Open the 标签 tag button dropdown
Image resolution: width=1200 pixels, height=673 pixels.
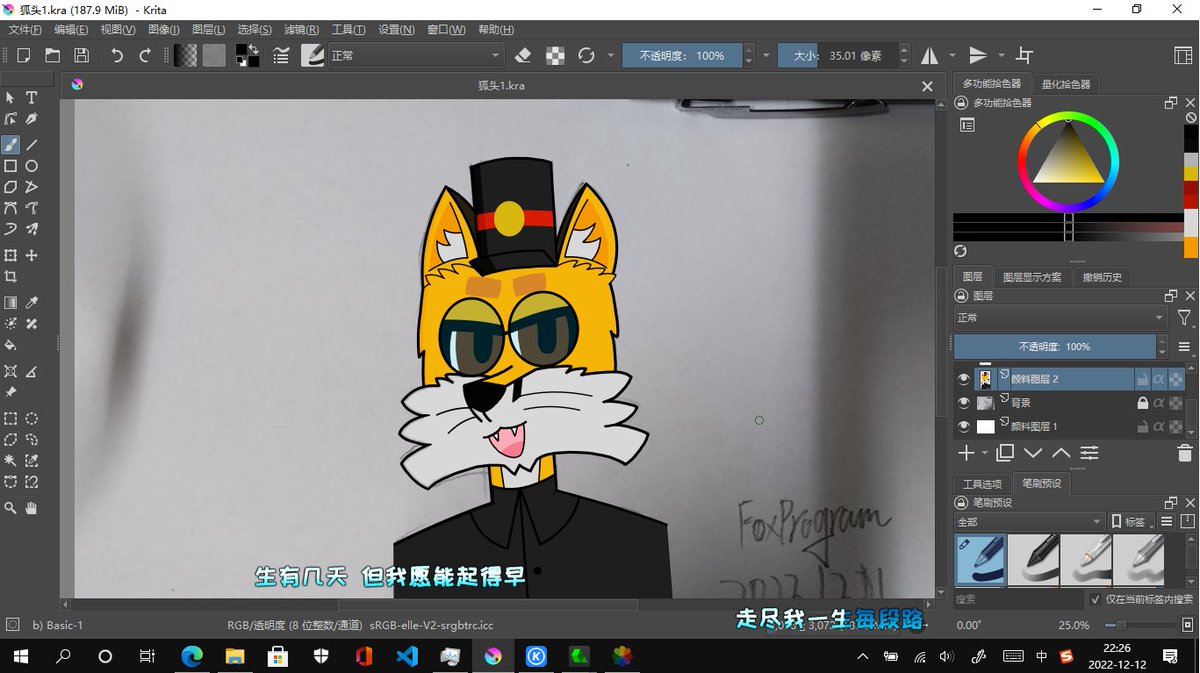click(1131, 522)
